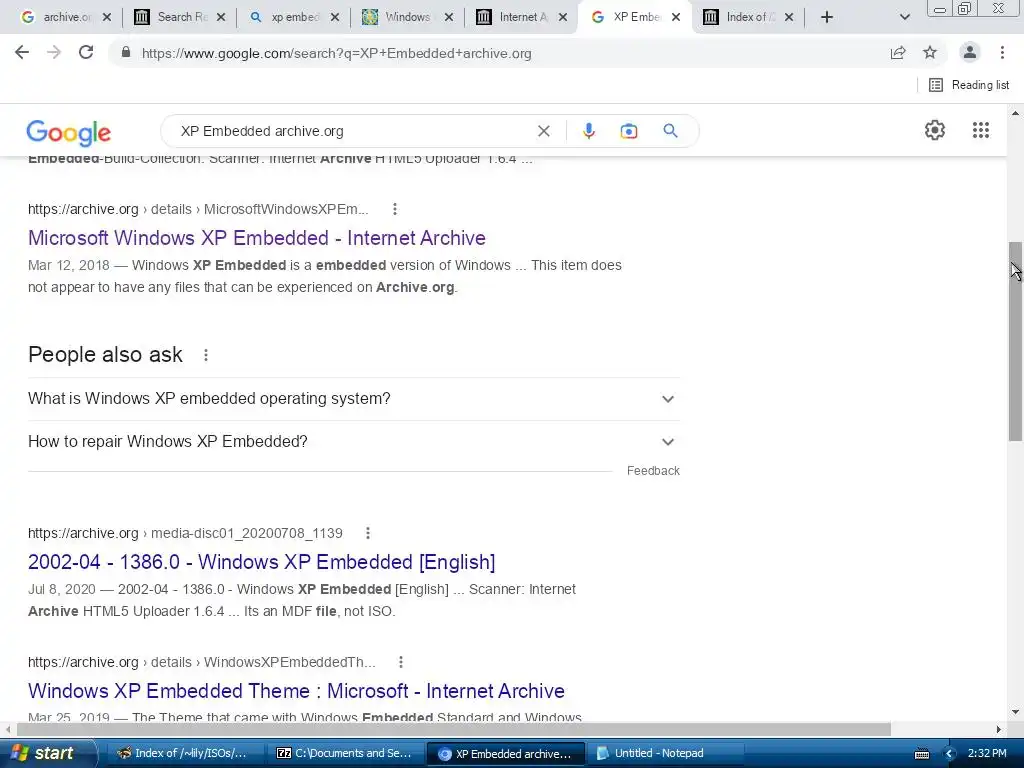The height and width of the screenshot is (768, 1024).
Task: Search by image with camera icon
Action: coord(628,131)
